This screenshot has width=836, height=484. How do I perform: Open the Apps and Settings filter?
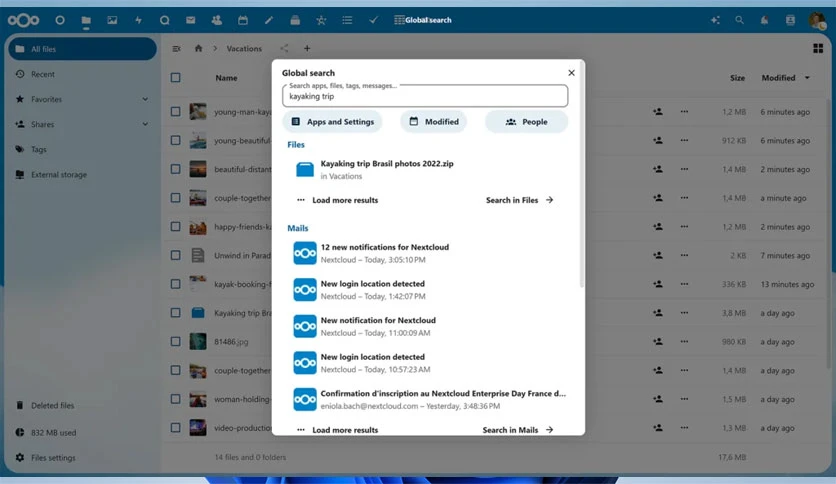(x=332, y=122)
